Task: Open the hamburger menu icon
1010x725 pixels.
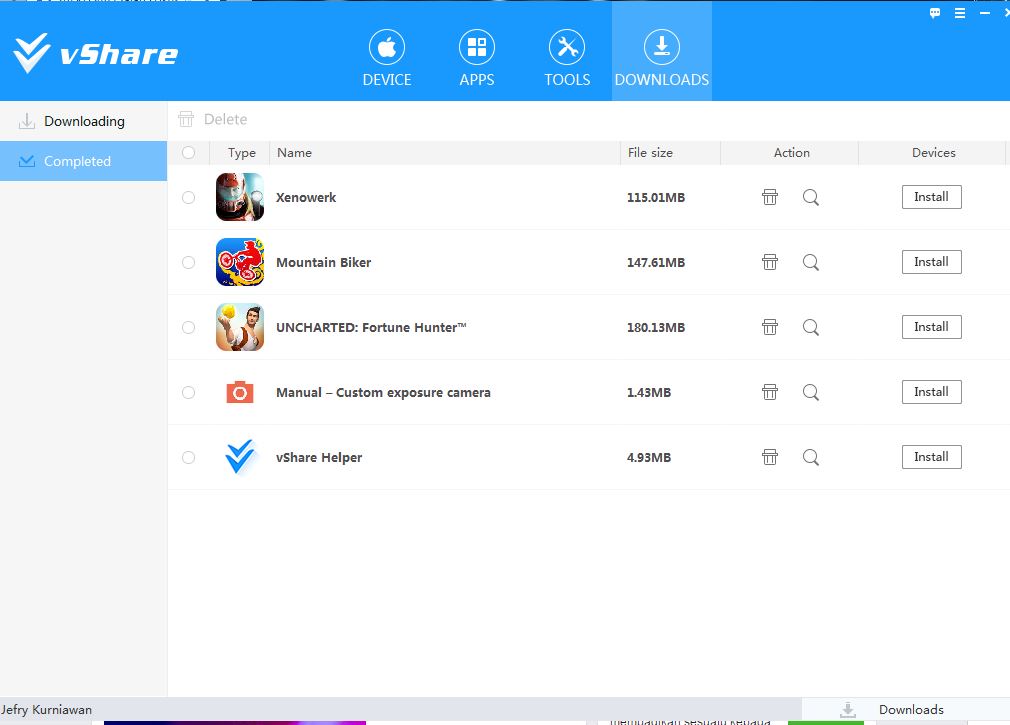Action: pos(958,13)
